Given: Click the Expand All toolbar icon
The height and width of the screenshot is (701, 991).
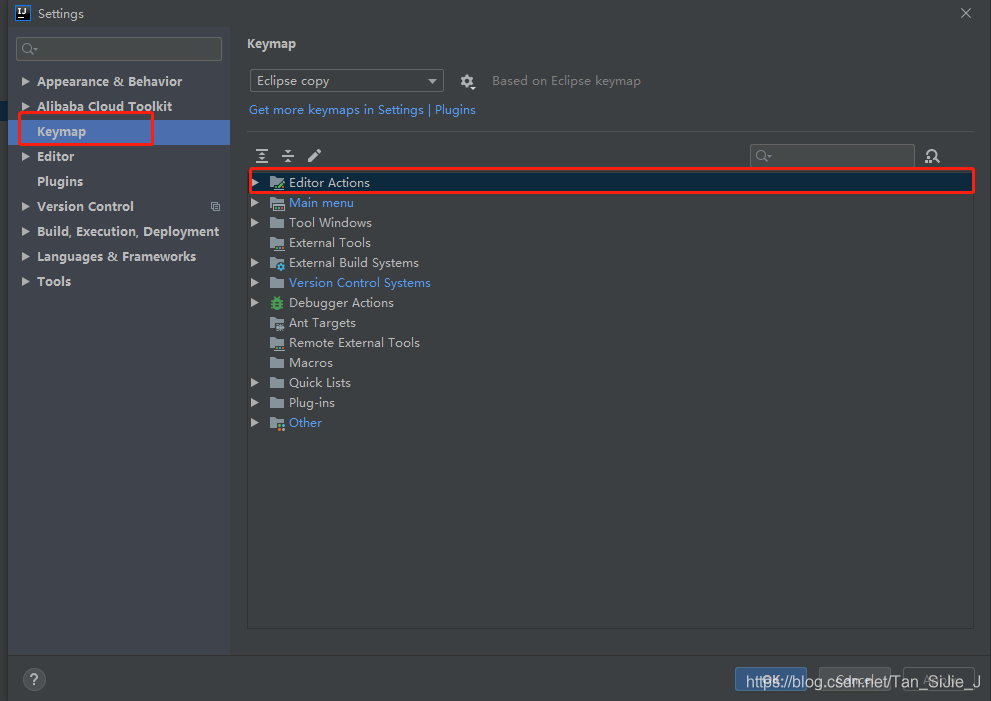Looking at the screenshot, I should pyautogui.click(x=262, y=155).
